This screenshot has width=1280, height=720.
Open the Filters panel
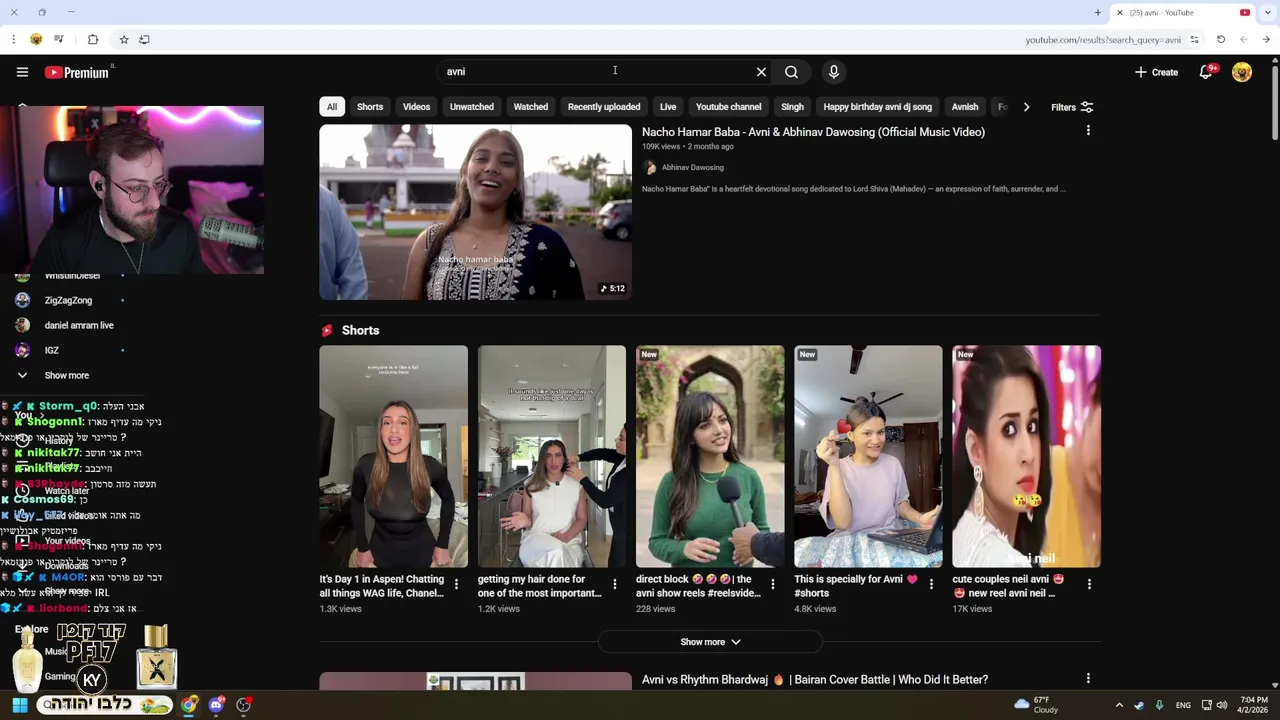[x=1072, y=107]
